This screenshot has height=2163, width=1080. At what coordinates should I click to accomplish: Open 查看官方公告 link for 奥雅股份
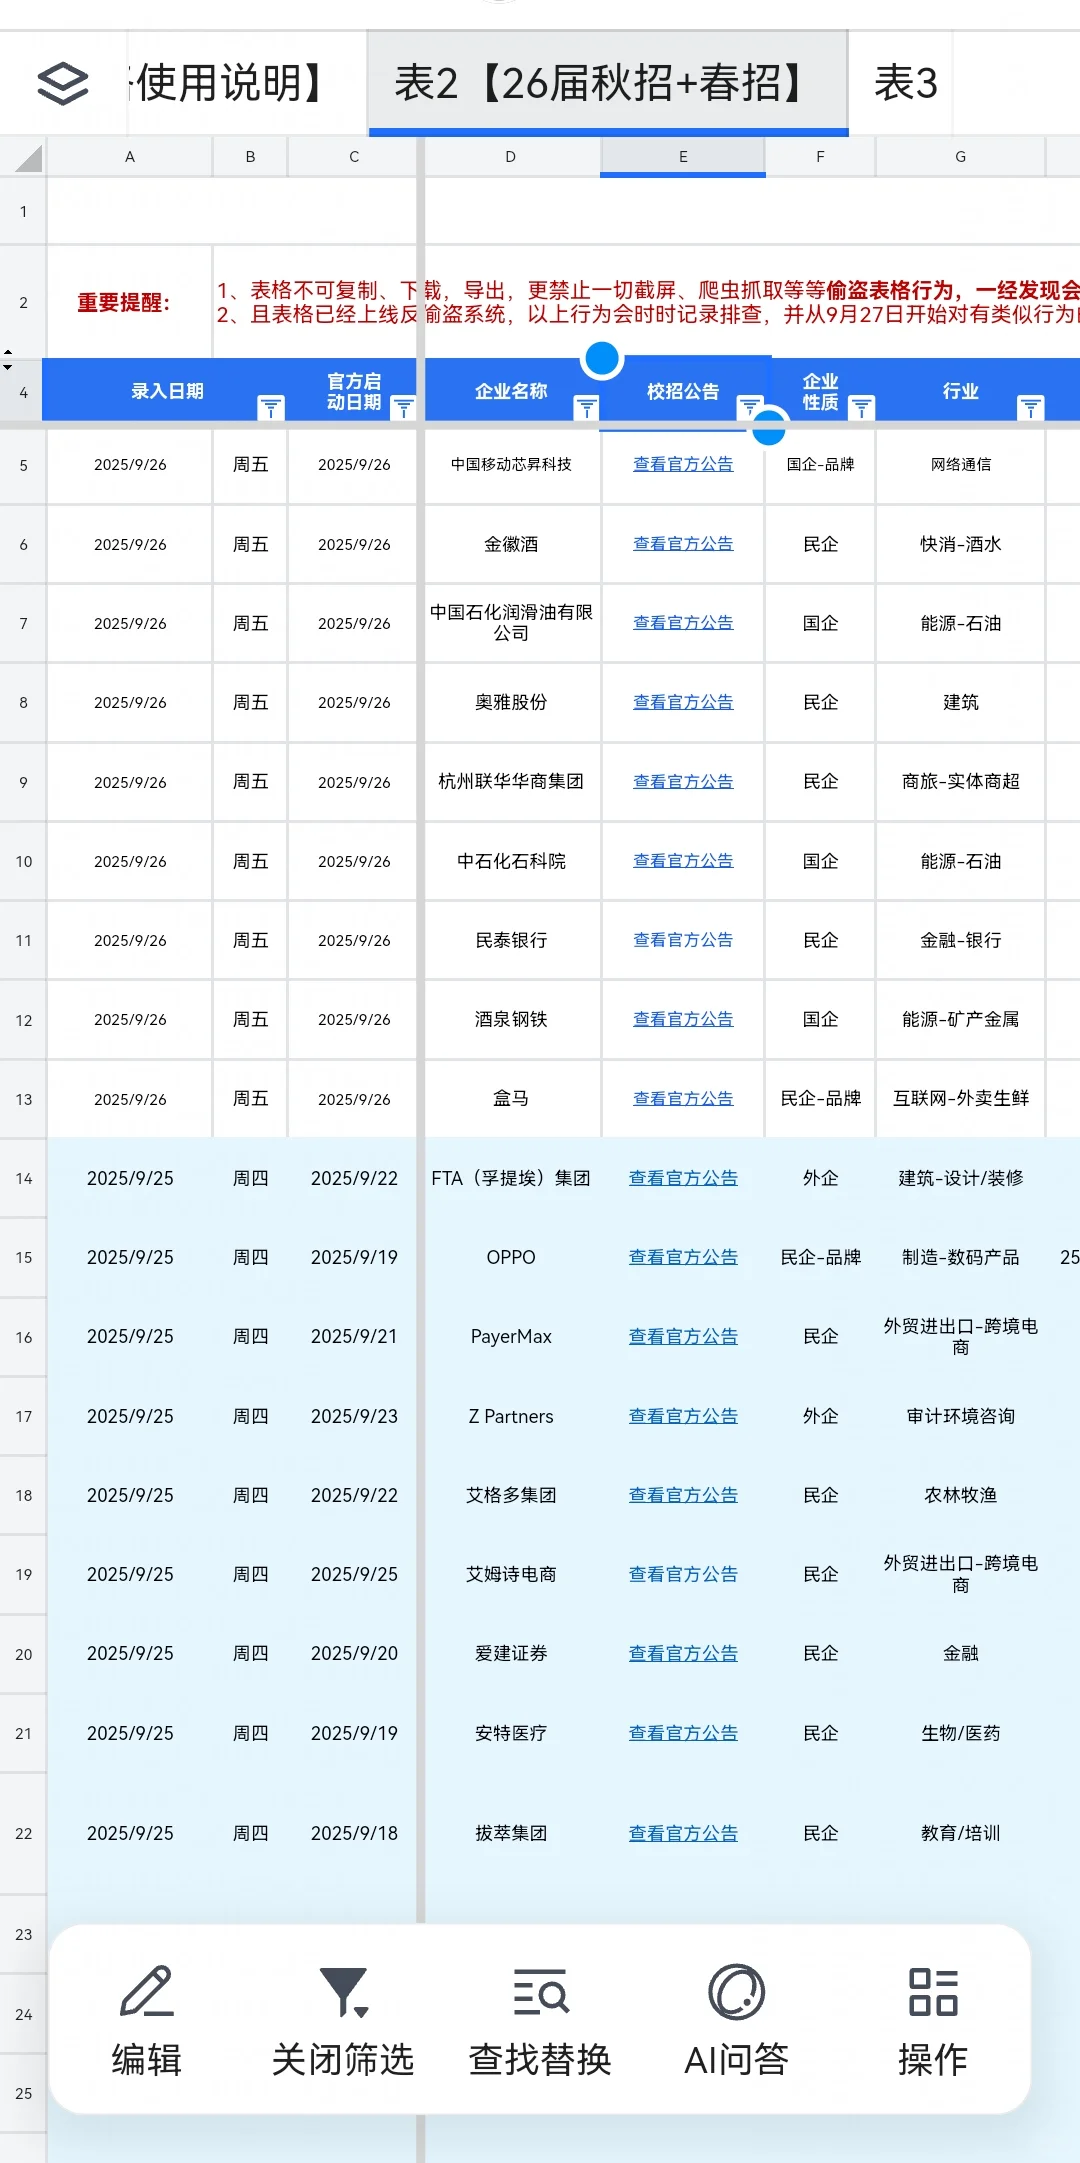click(683, 702)
